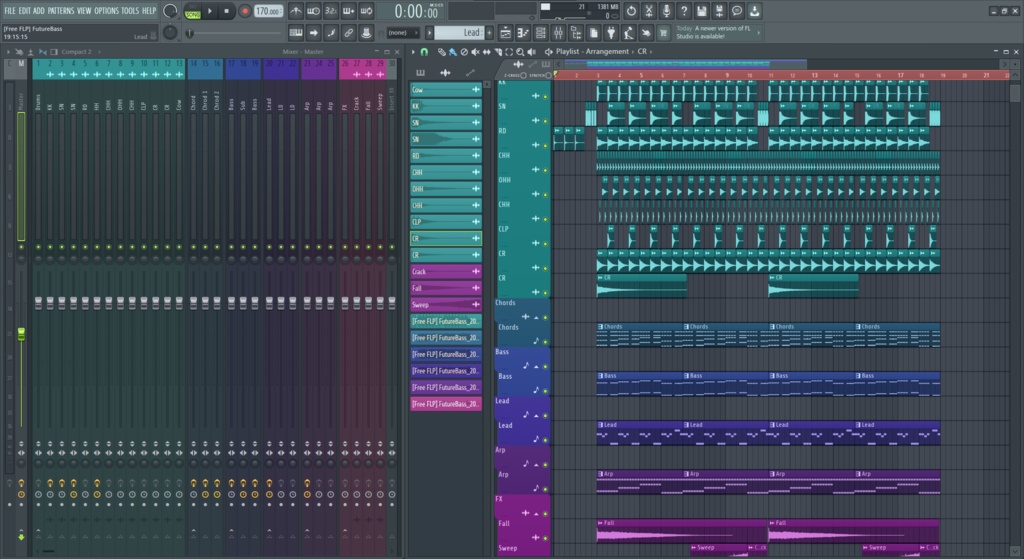Toggle the 3-2-1 countdown before recording

(x=331, y=11)
